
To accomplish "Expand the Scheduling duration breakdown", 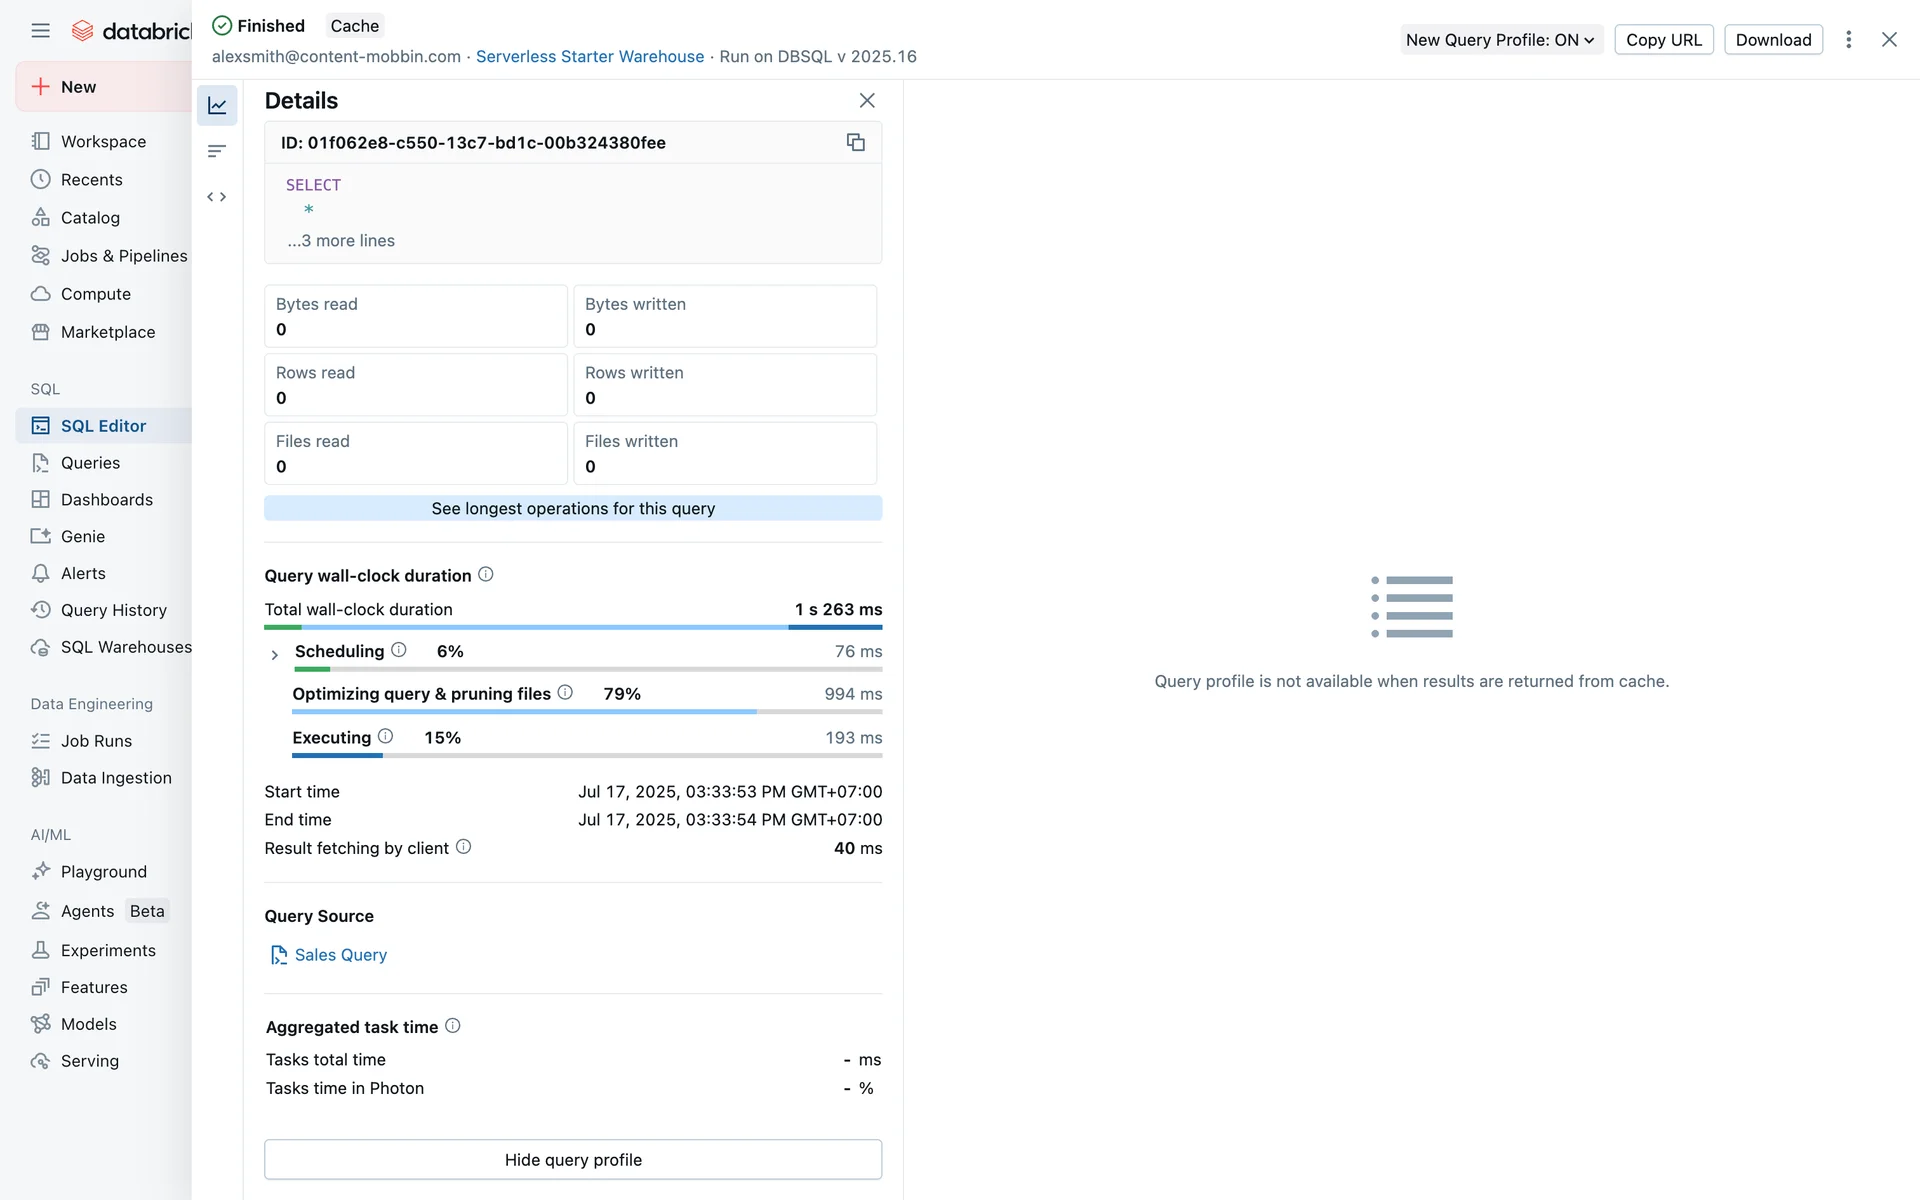I will [x=274, y=655].
